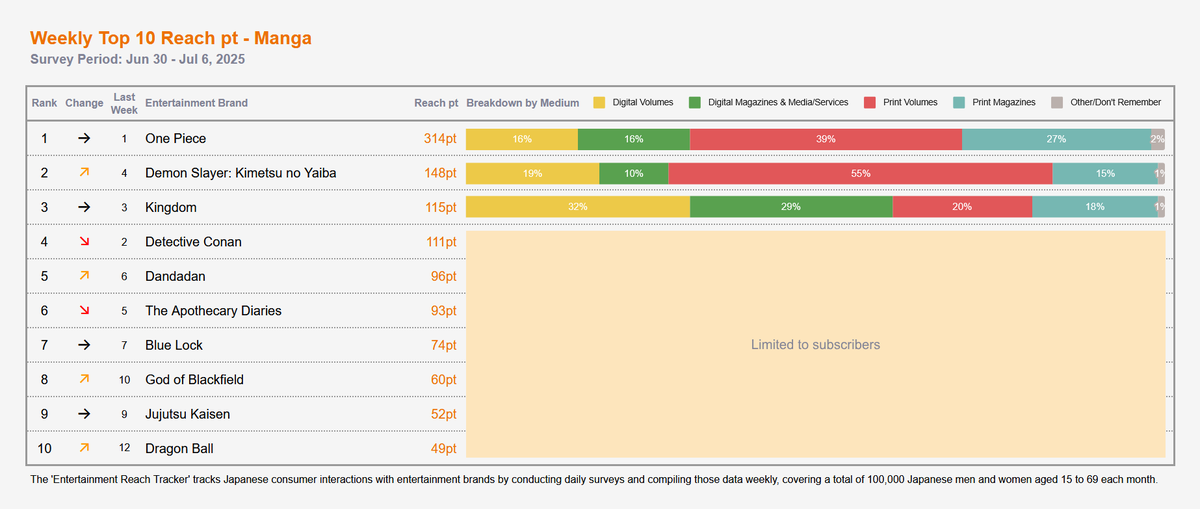This screenshot has width=1200, height=509.
Task: Click the green Digital Magazines legend swatch
Action: pos(694,103)
